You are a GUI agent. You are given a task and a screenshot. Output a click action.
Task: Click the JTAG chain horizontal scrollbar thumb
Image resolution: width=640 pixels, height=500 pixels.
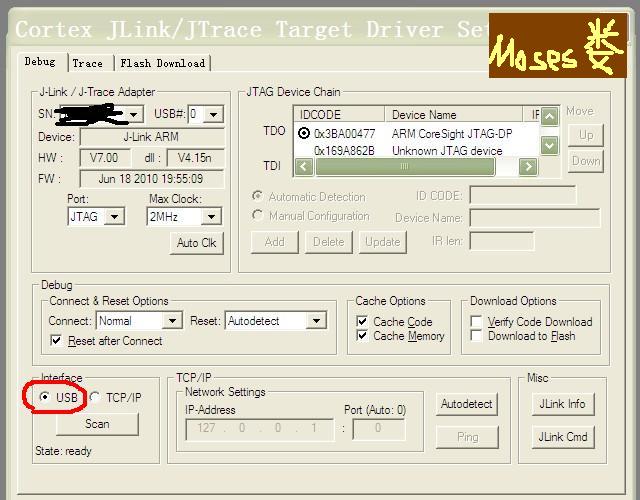[x=405, y=167]
